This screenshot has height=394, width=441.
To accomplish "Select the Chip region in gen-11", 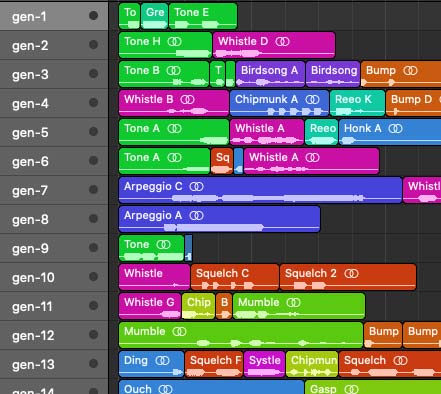I will (x=198, y=306).
